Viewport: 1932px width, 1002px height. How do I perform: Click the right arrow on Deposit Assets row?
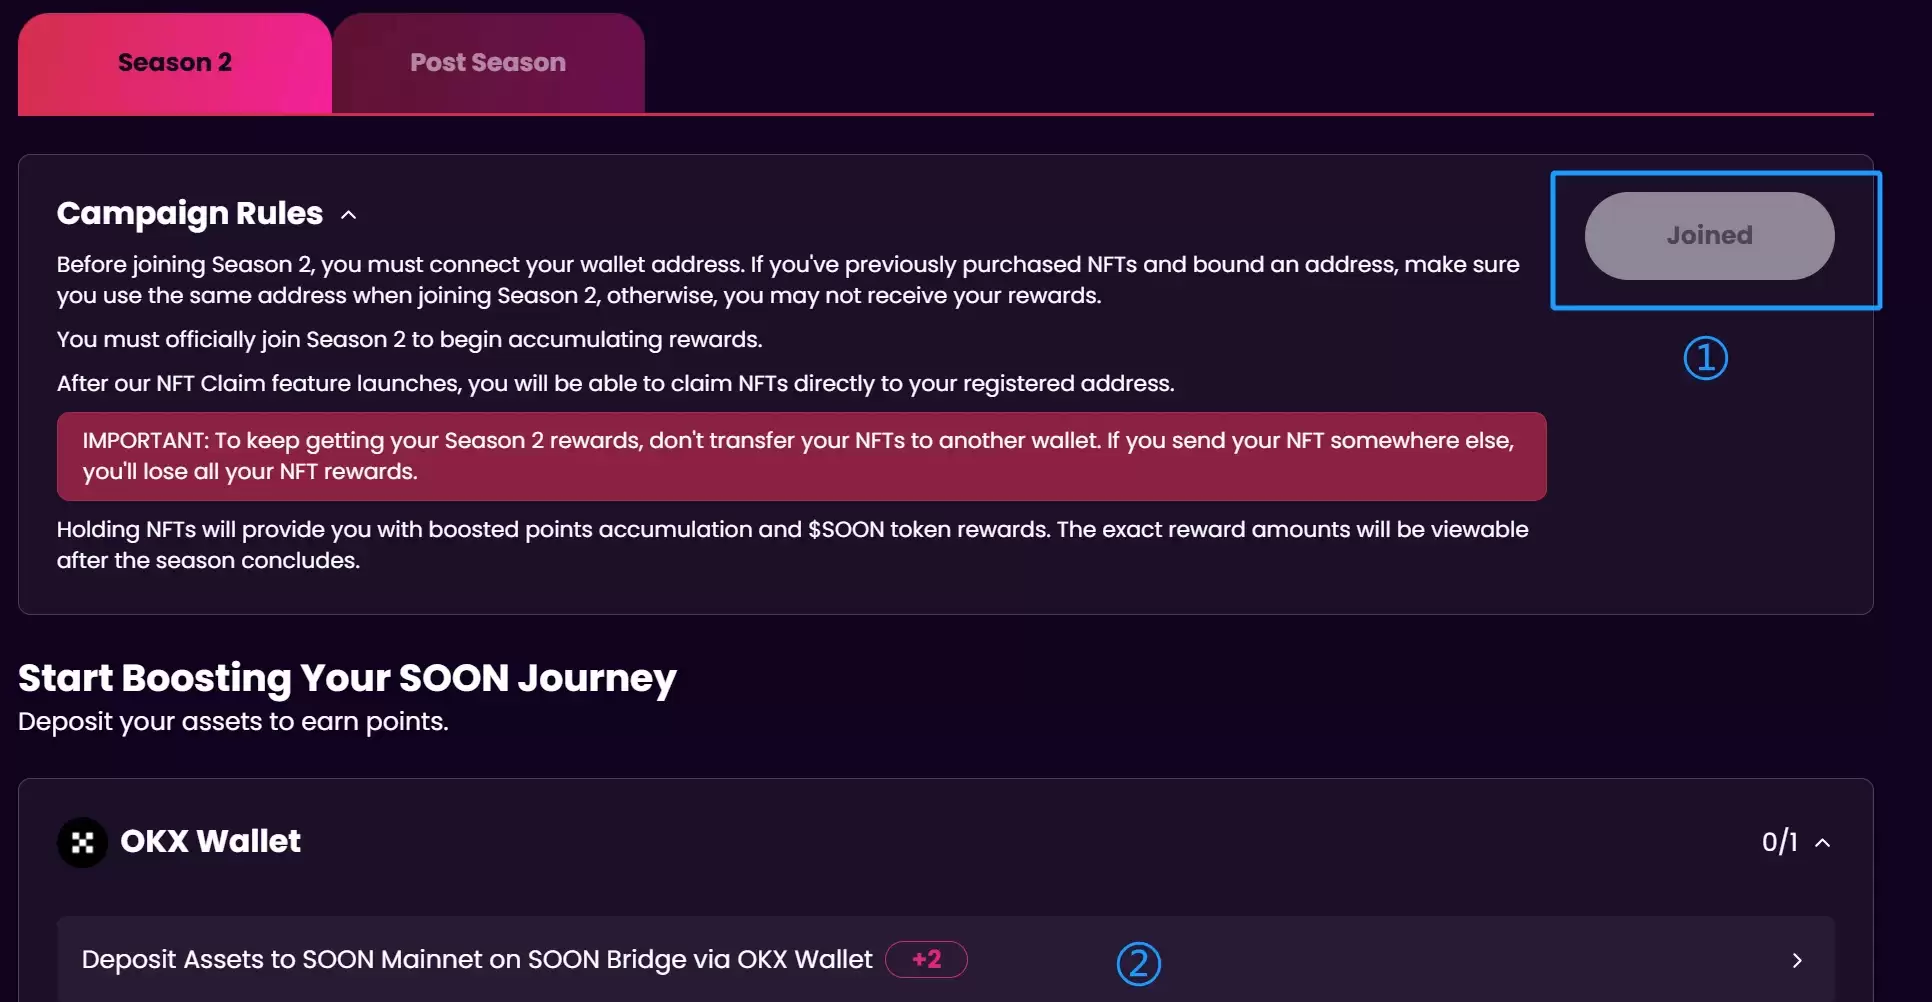(x=1797, y=960)
